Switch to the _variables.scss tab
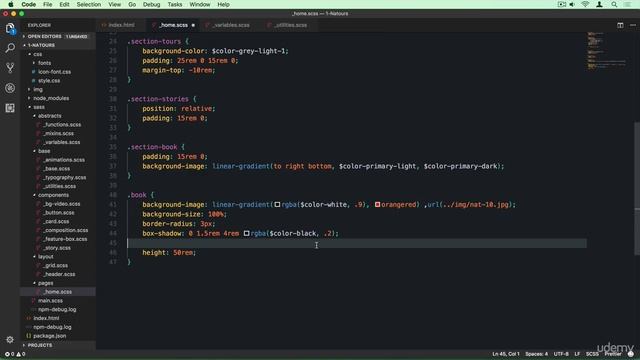Viewport: 640px width, 360px height. (x=231, y=25)
